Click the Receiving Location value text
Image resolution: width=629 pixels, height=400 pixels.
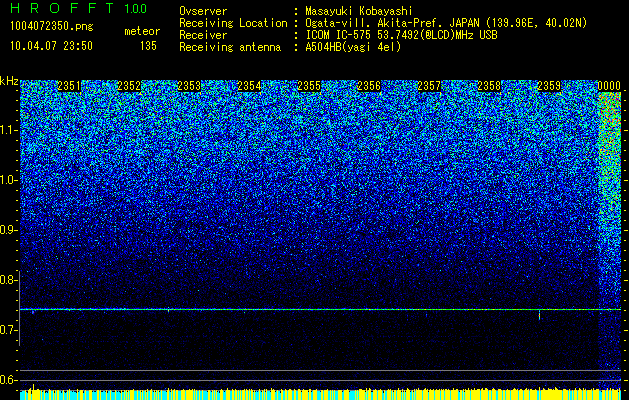446,23
